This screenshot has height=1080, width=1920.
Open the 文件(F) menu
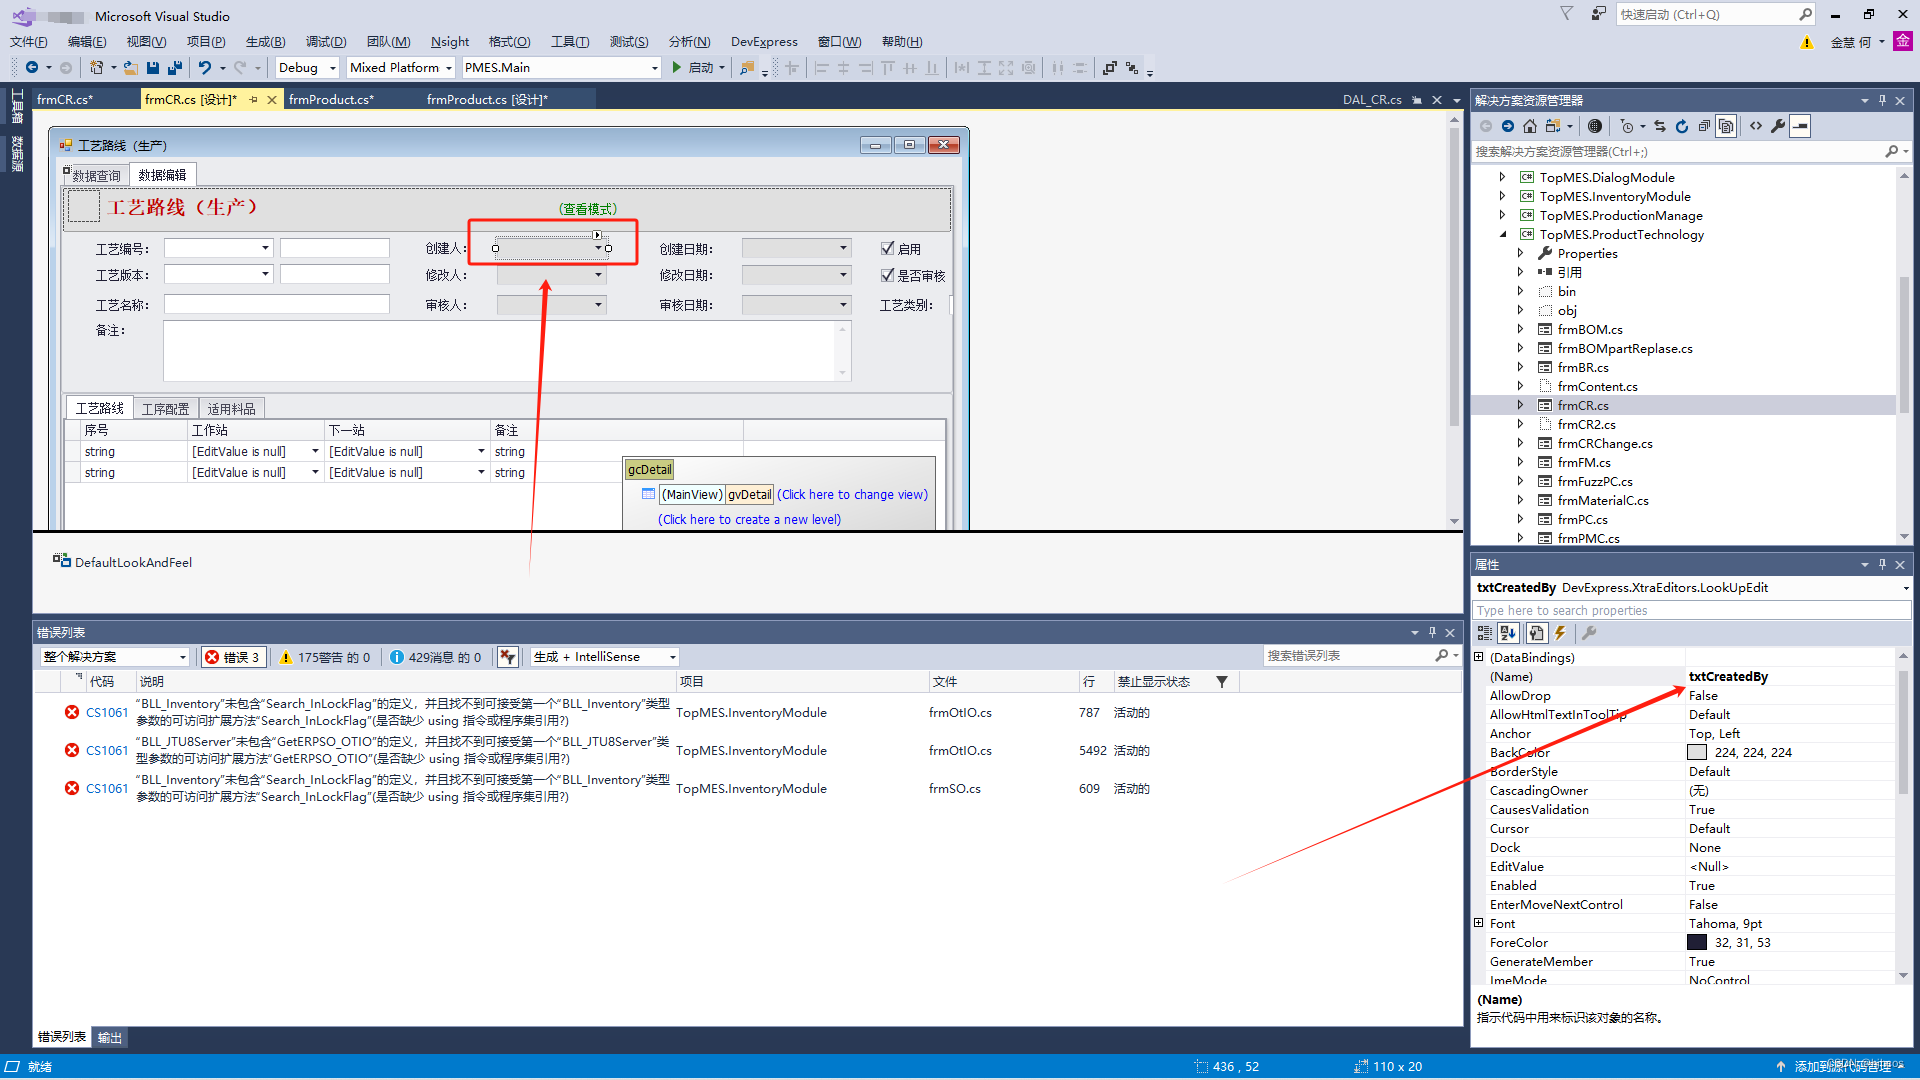pyautogui.click(x=28, y=42)
